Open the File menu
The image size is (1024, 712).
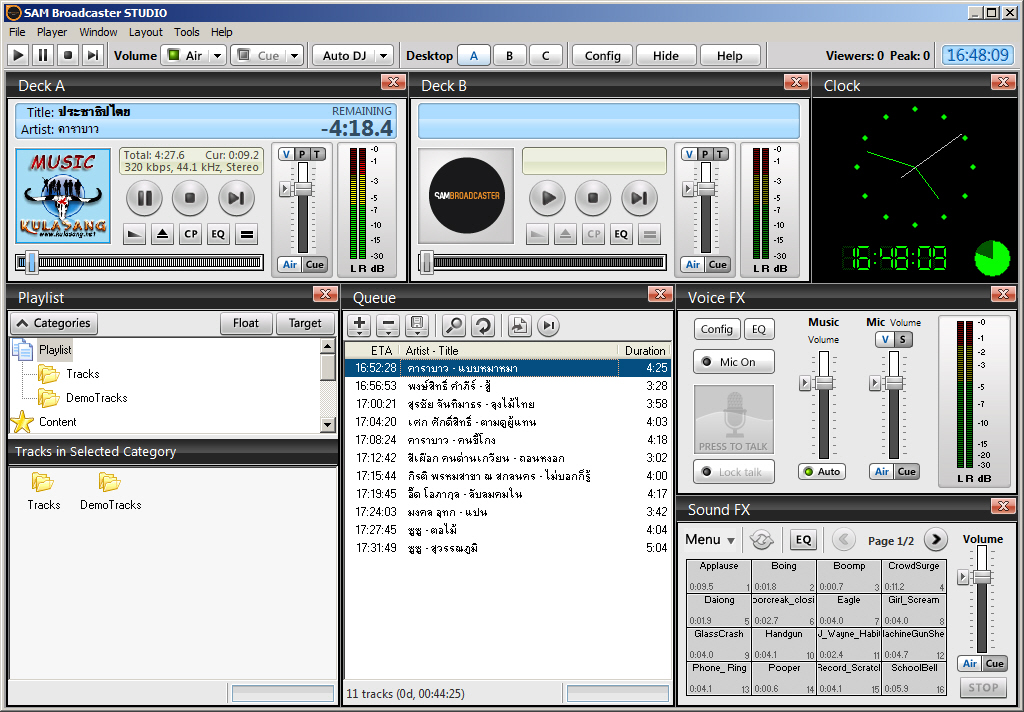[x=17, y=32]
